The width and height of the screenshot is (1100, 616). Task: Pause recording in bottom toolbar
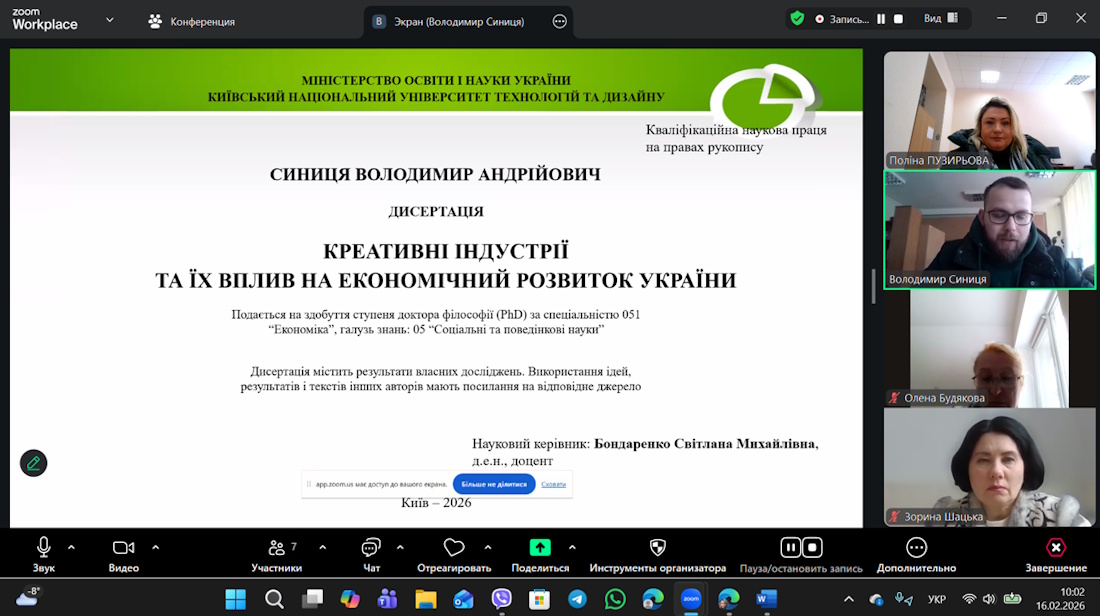tap(791, 547)
